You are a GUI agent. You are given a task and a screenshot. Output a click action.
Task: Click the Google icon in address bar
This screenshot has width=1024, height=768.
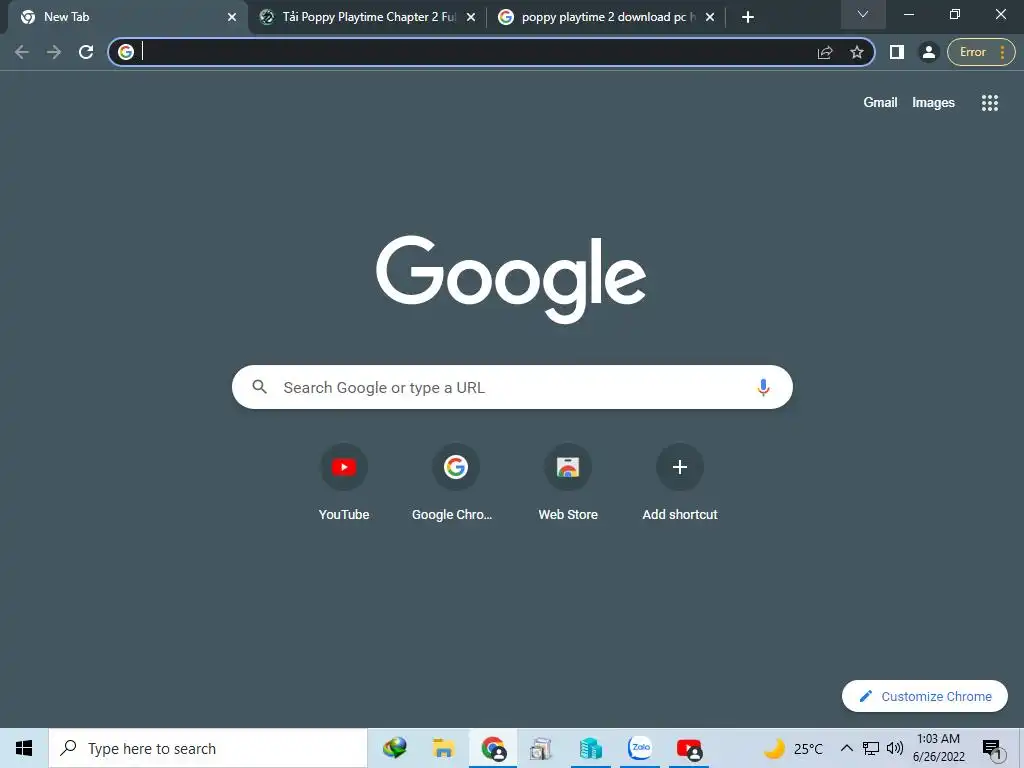(126, 52)
